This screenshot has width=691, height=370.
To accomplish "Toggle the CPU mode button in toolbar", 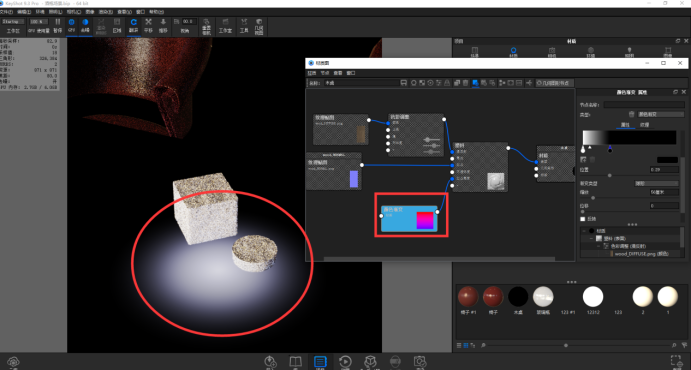I will click(x=71, y=26).
